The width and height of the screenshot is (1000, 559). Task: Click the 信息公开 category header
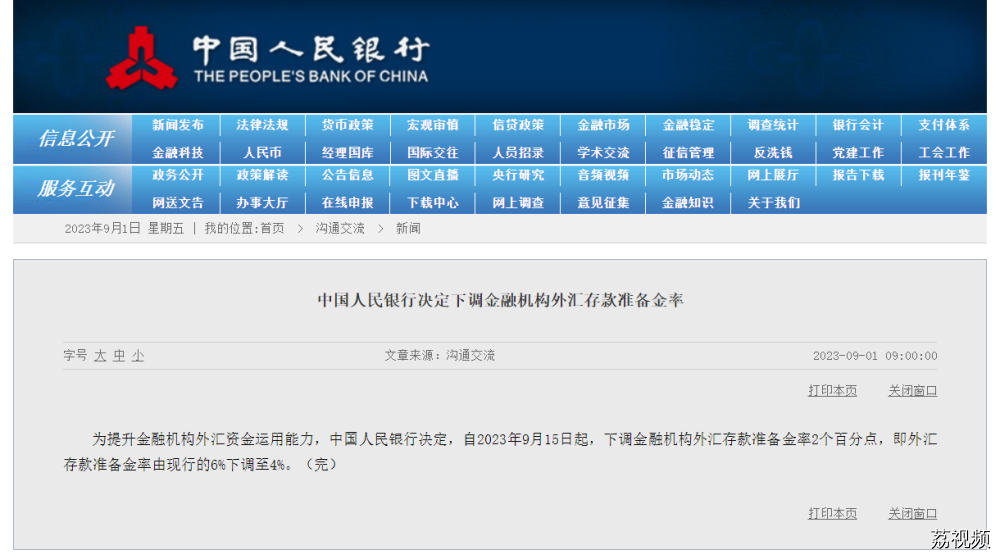pyautogui.click(x=77, y=138)
